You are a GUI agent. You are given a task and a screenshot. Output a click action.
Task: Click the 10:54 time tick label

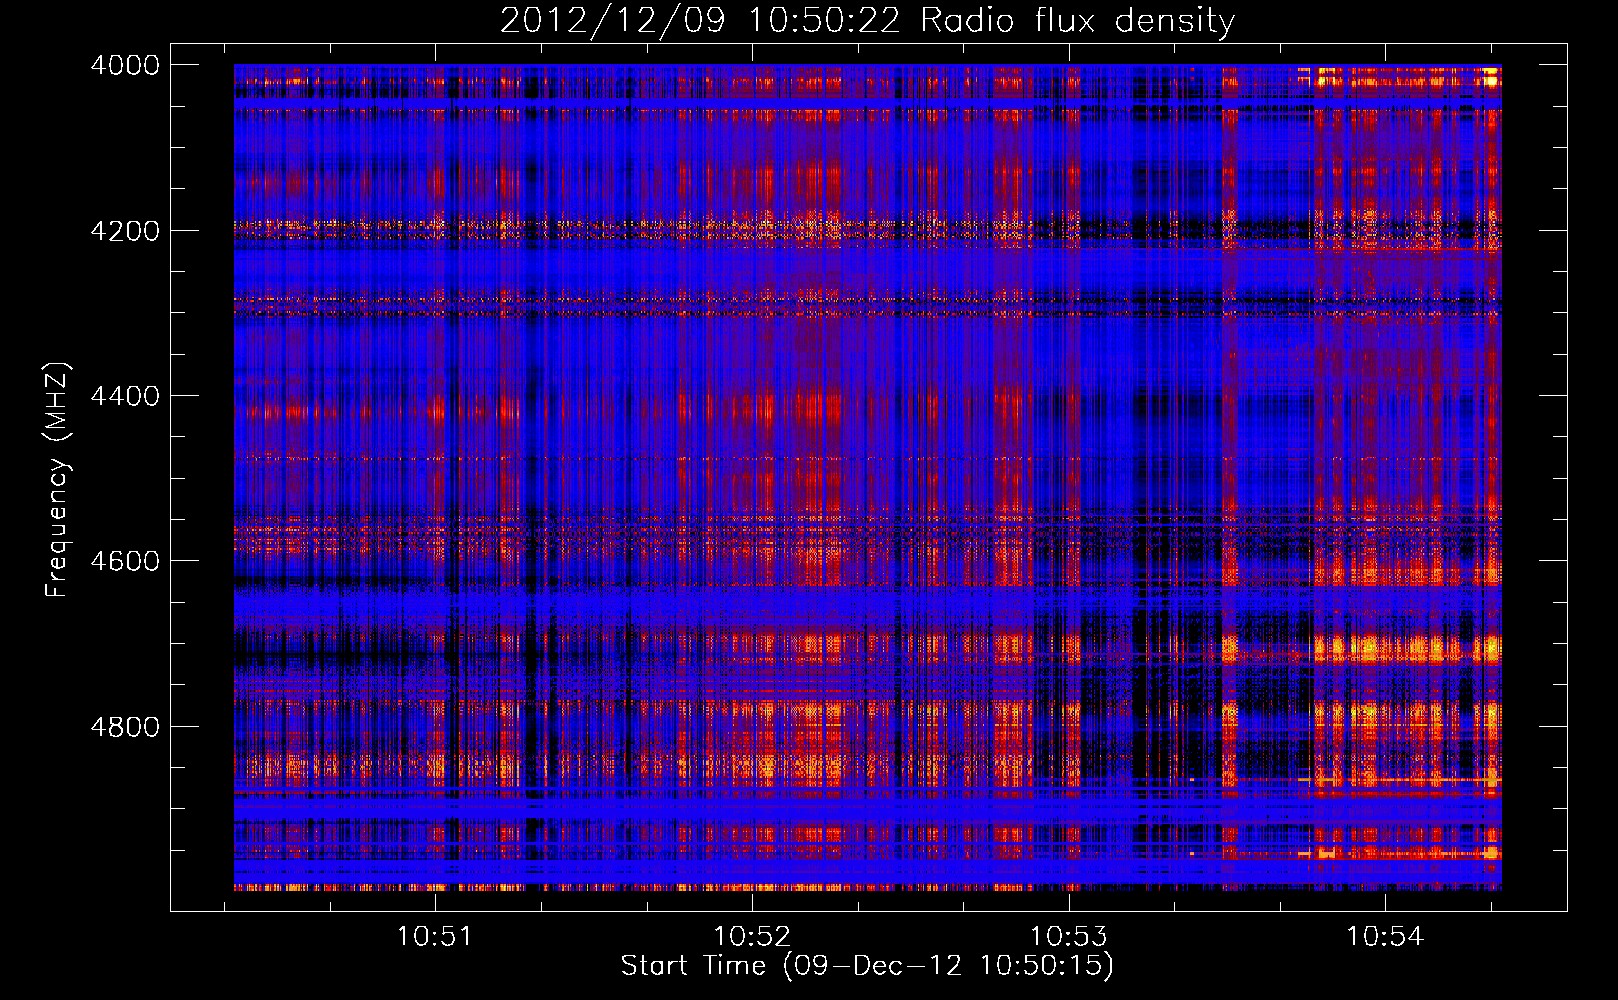pyautogui.click(x=1385, y=937)
